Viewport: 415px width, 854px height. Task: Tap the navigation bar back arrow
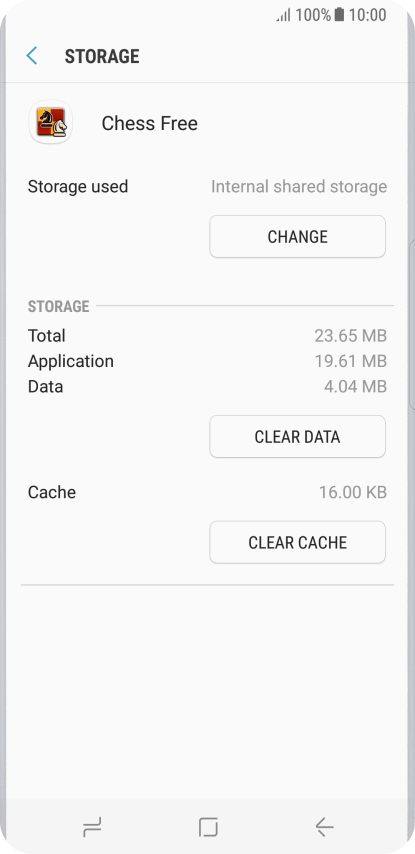pyautogui.click(x=324, y=827)
